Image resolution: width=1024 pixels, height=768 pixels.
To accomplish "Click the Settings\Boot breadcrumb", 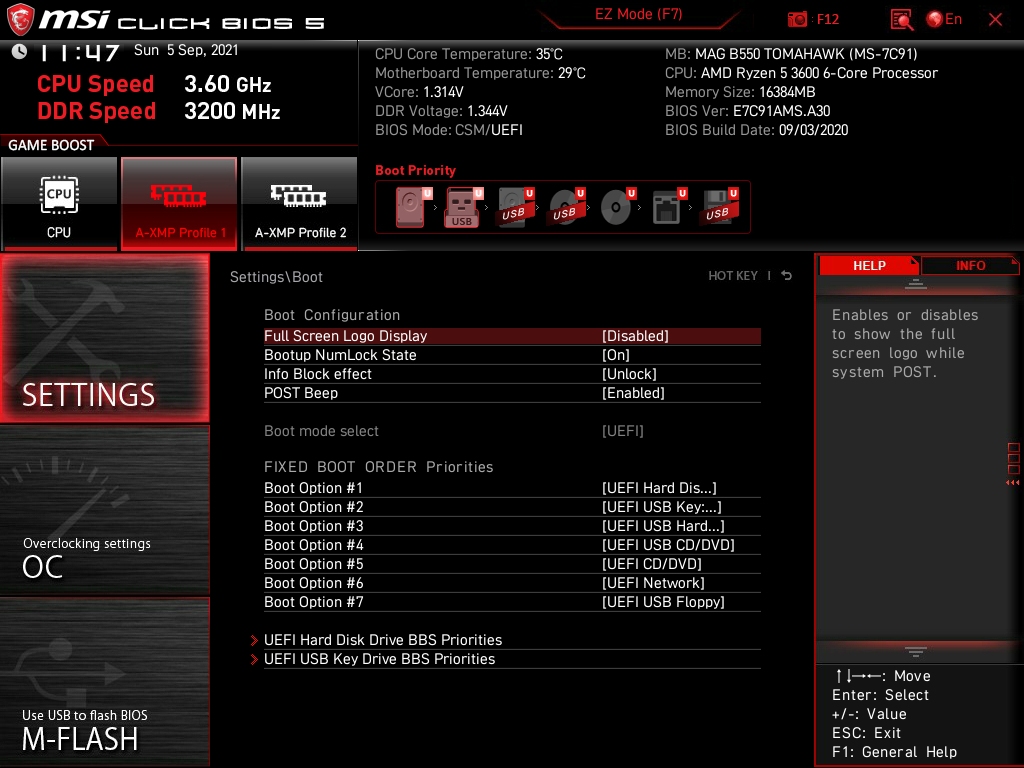I will coord(276,277).
